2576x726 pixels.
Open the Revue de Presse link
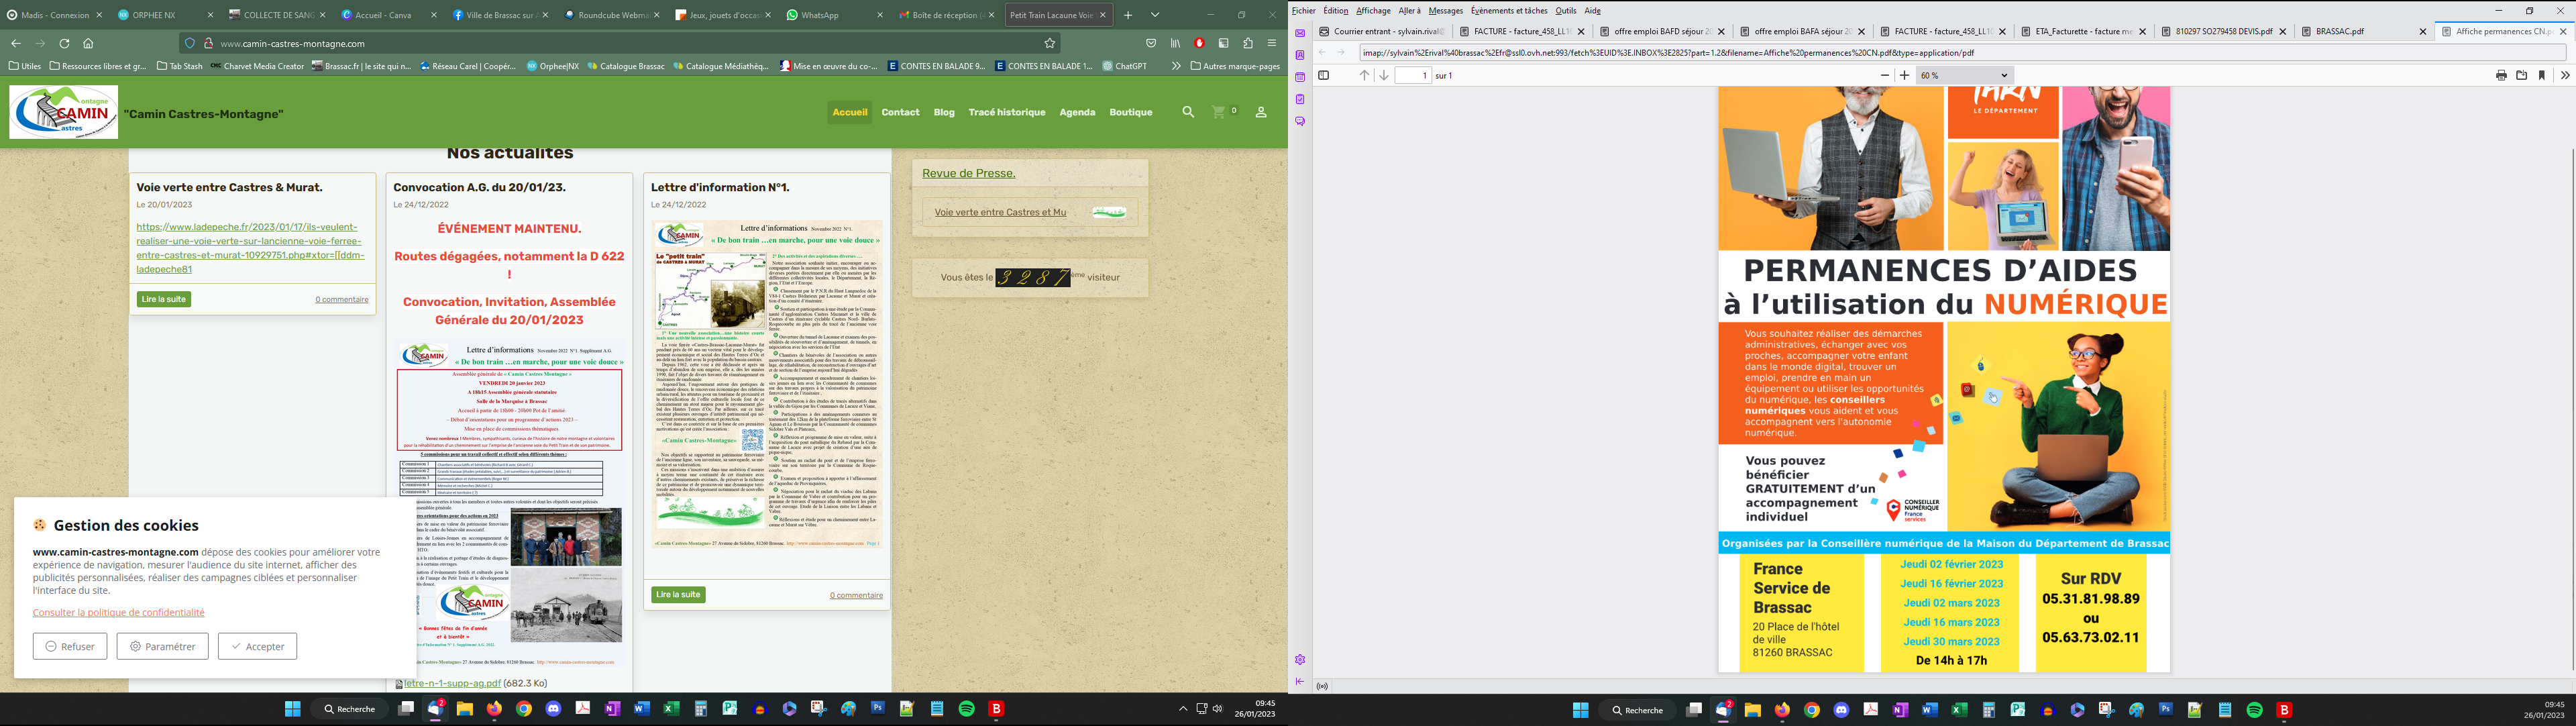[x=968, y=173]
